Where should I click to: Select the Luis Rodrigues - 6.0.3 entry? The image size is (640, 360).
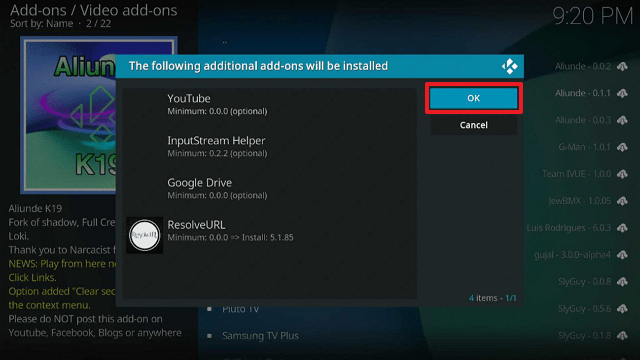[569, 228]
